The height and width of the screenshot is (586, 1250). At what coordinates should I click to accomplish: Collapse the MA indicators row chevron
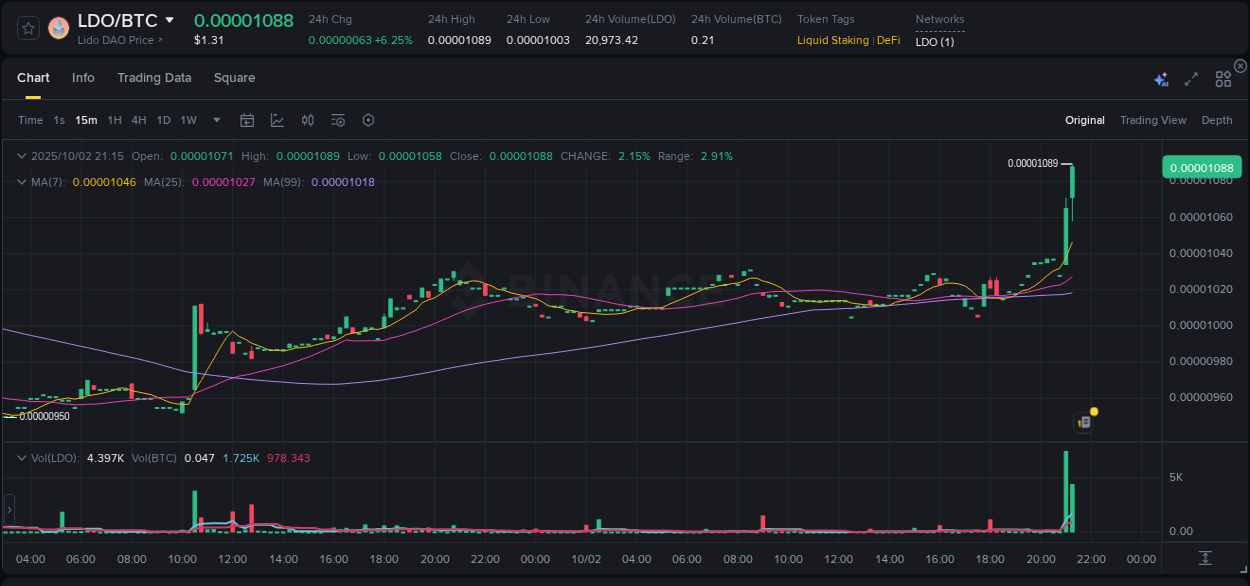(x=20, y=182)
